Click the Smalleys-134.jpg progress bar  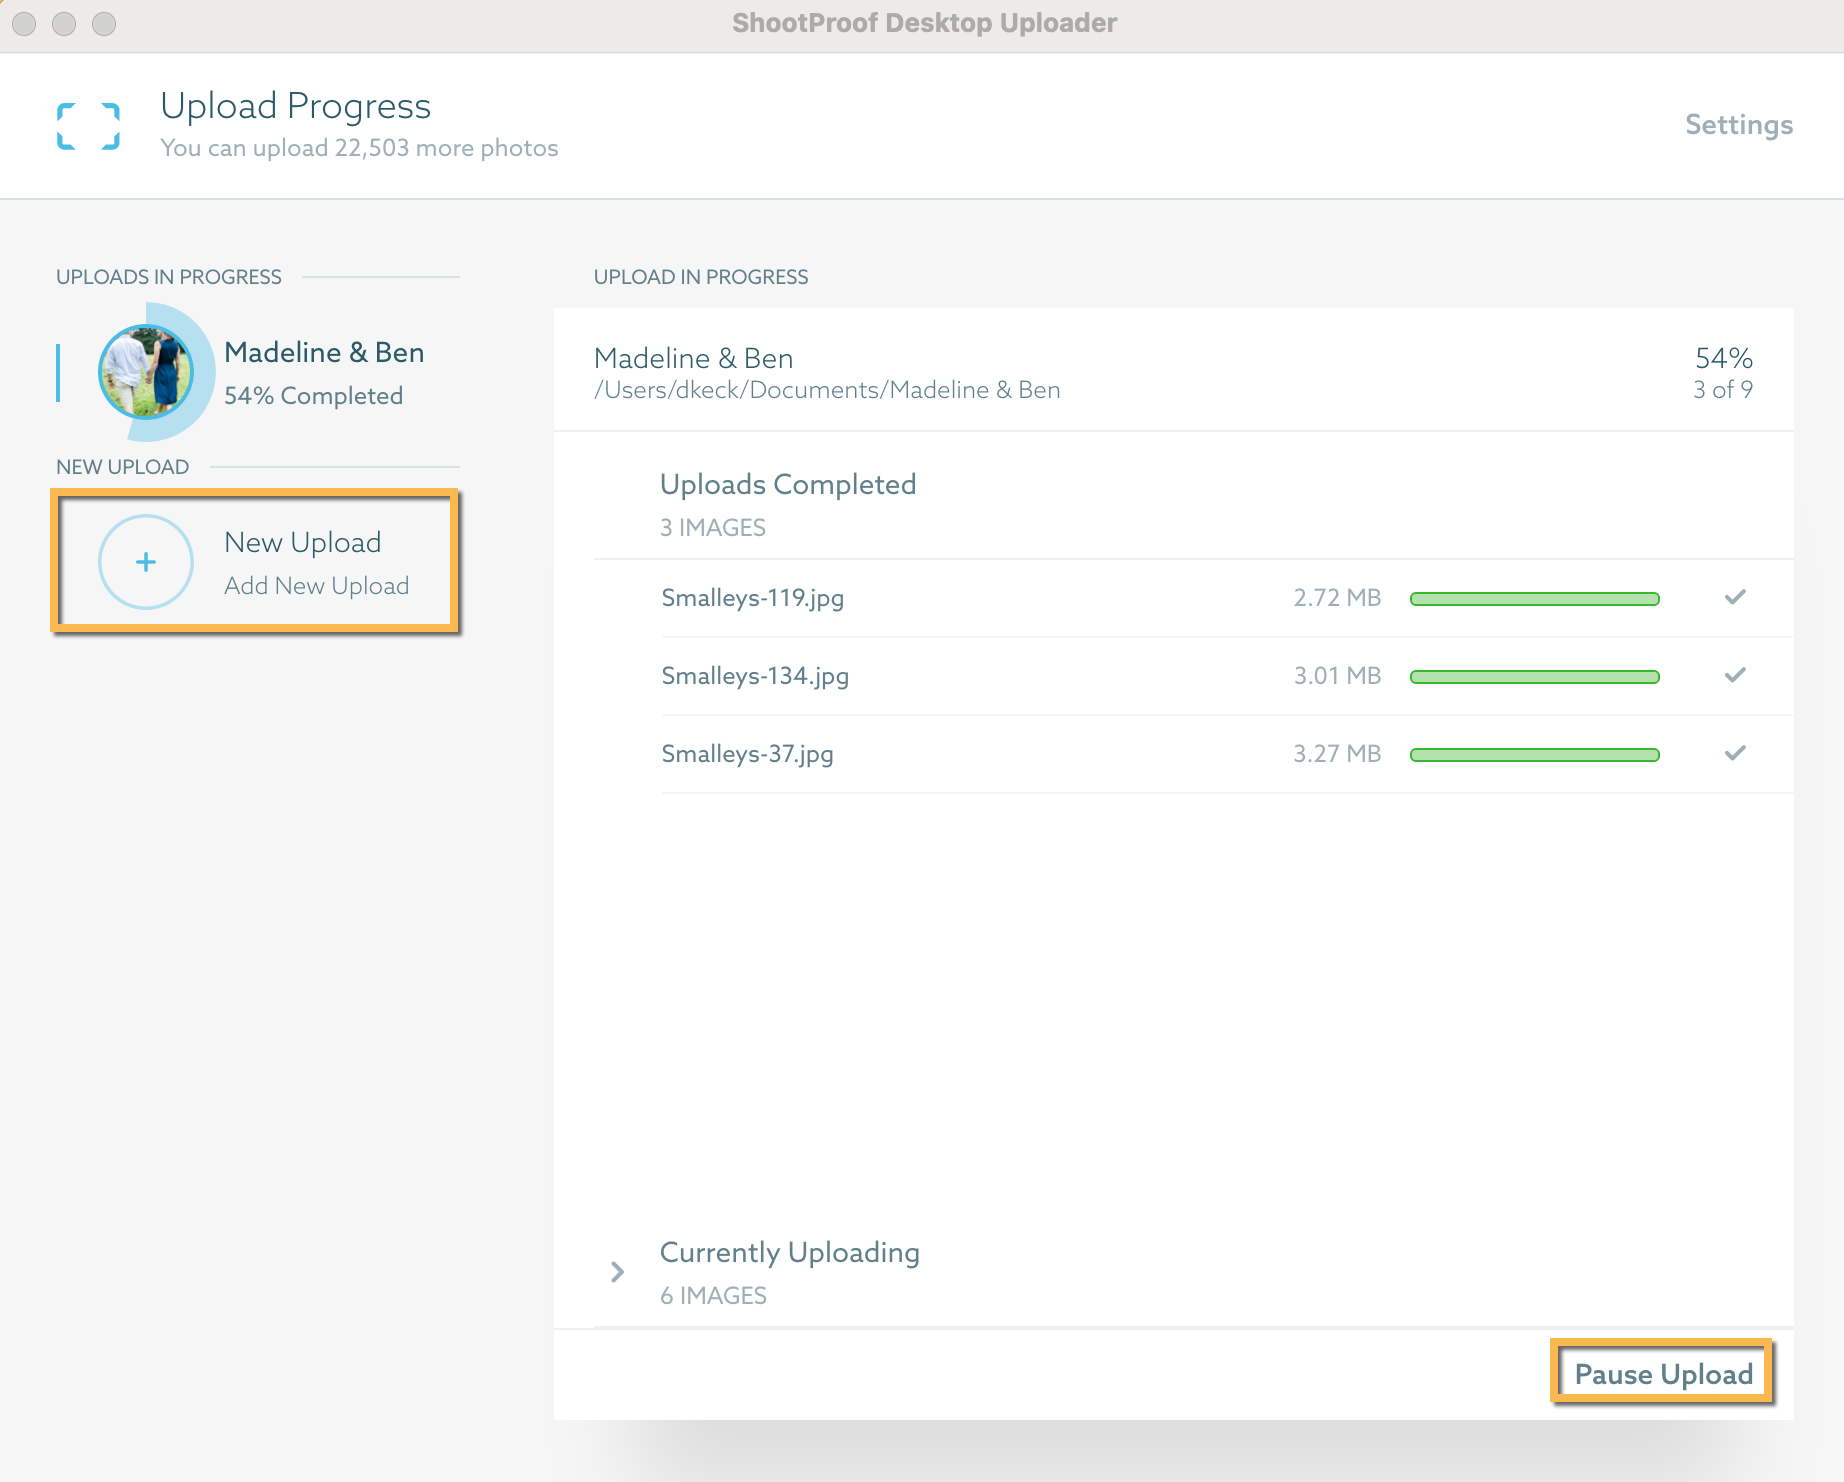(x=1534, y=677)
